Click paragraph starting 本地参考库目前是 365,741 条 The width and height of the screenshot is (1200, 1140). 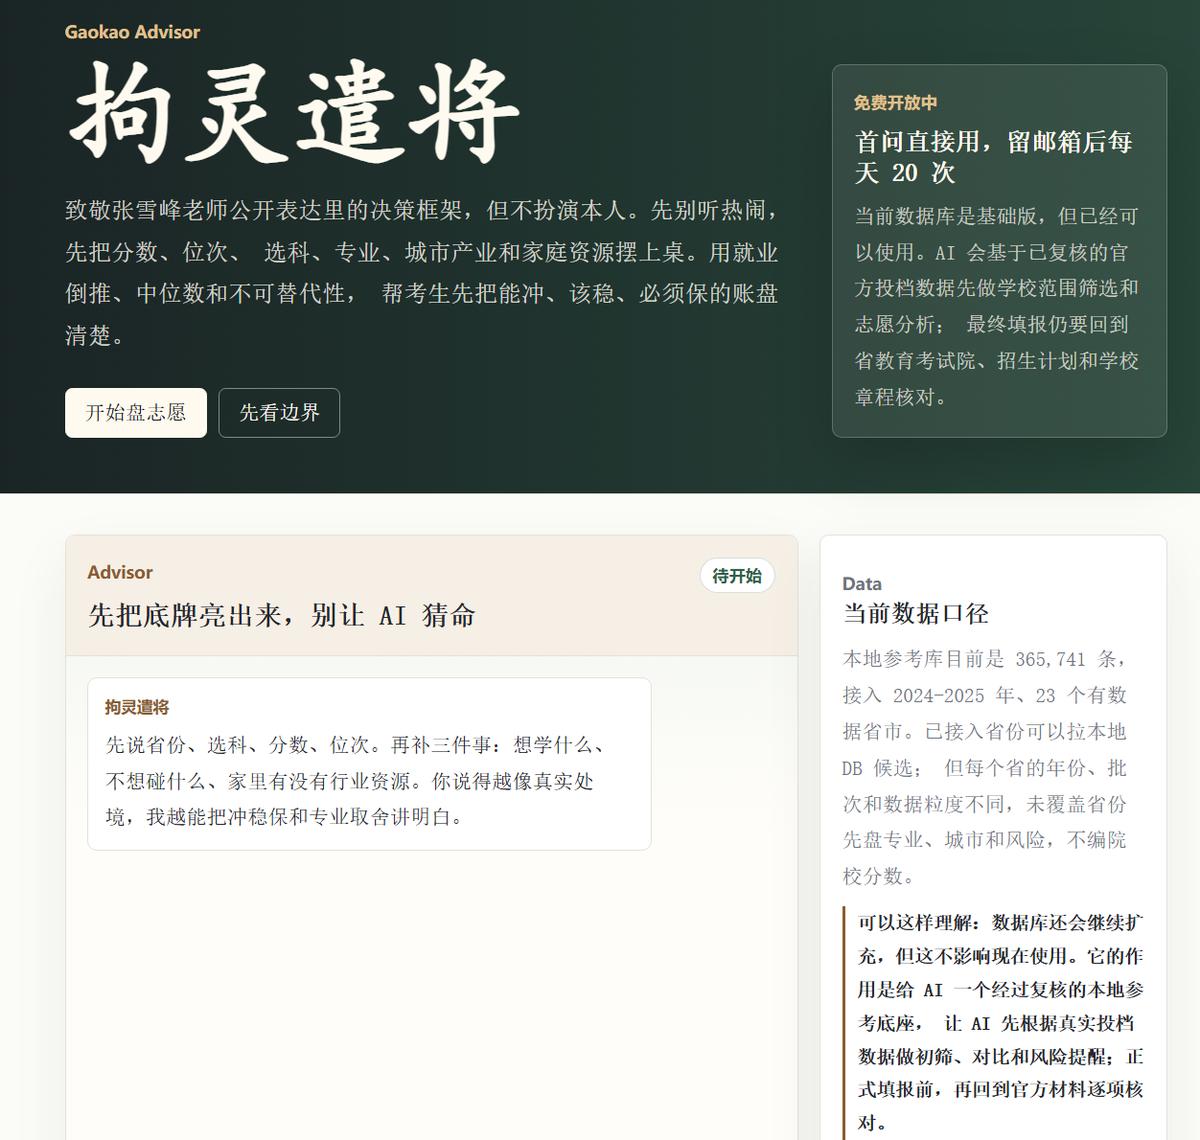(987, 767)
